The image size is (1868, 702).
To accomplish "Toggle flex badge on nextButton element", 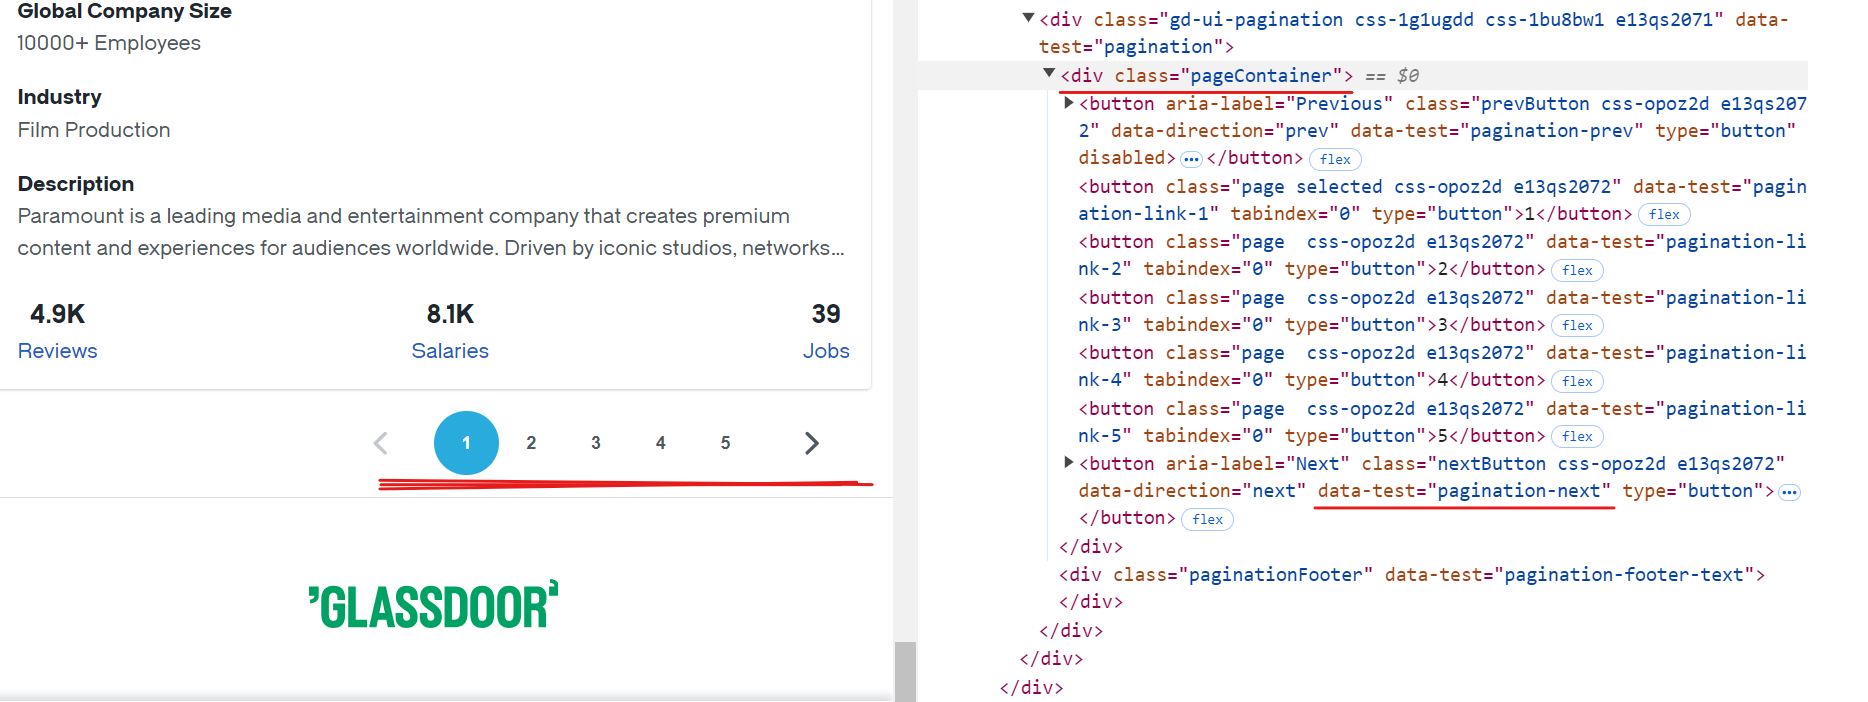I will point(1207,519).
